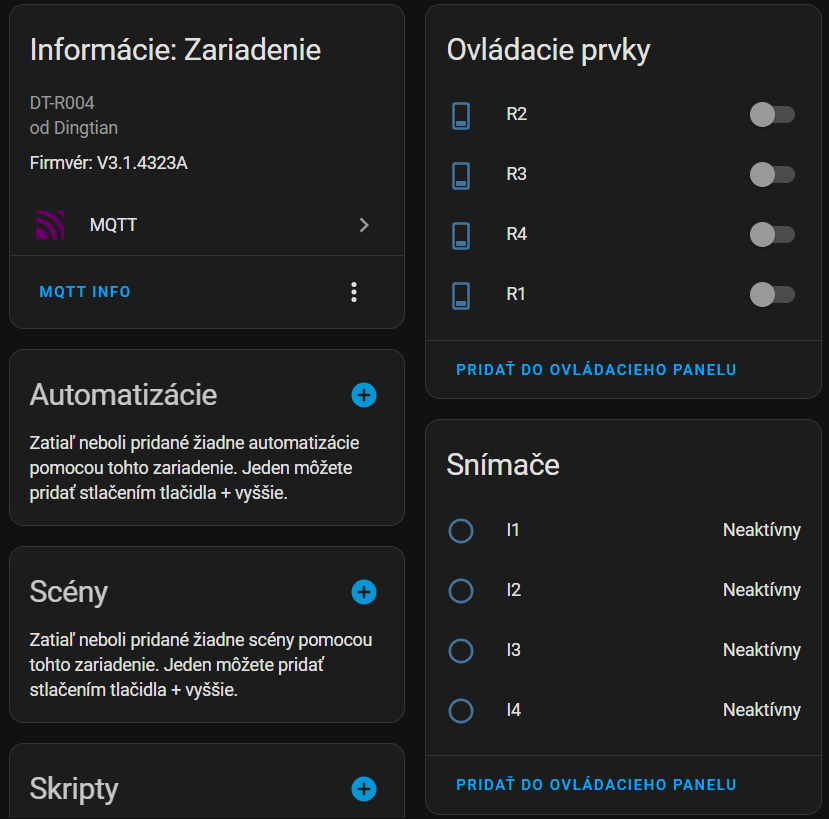The height and width of the screenshot is (819, 829).
Task: Click the device icon next to R1
Action: pyautogui.click(x=461, y=295)
